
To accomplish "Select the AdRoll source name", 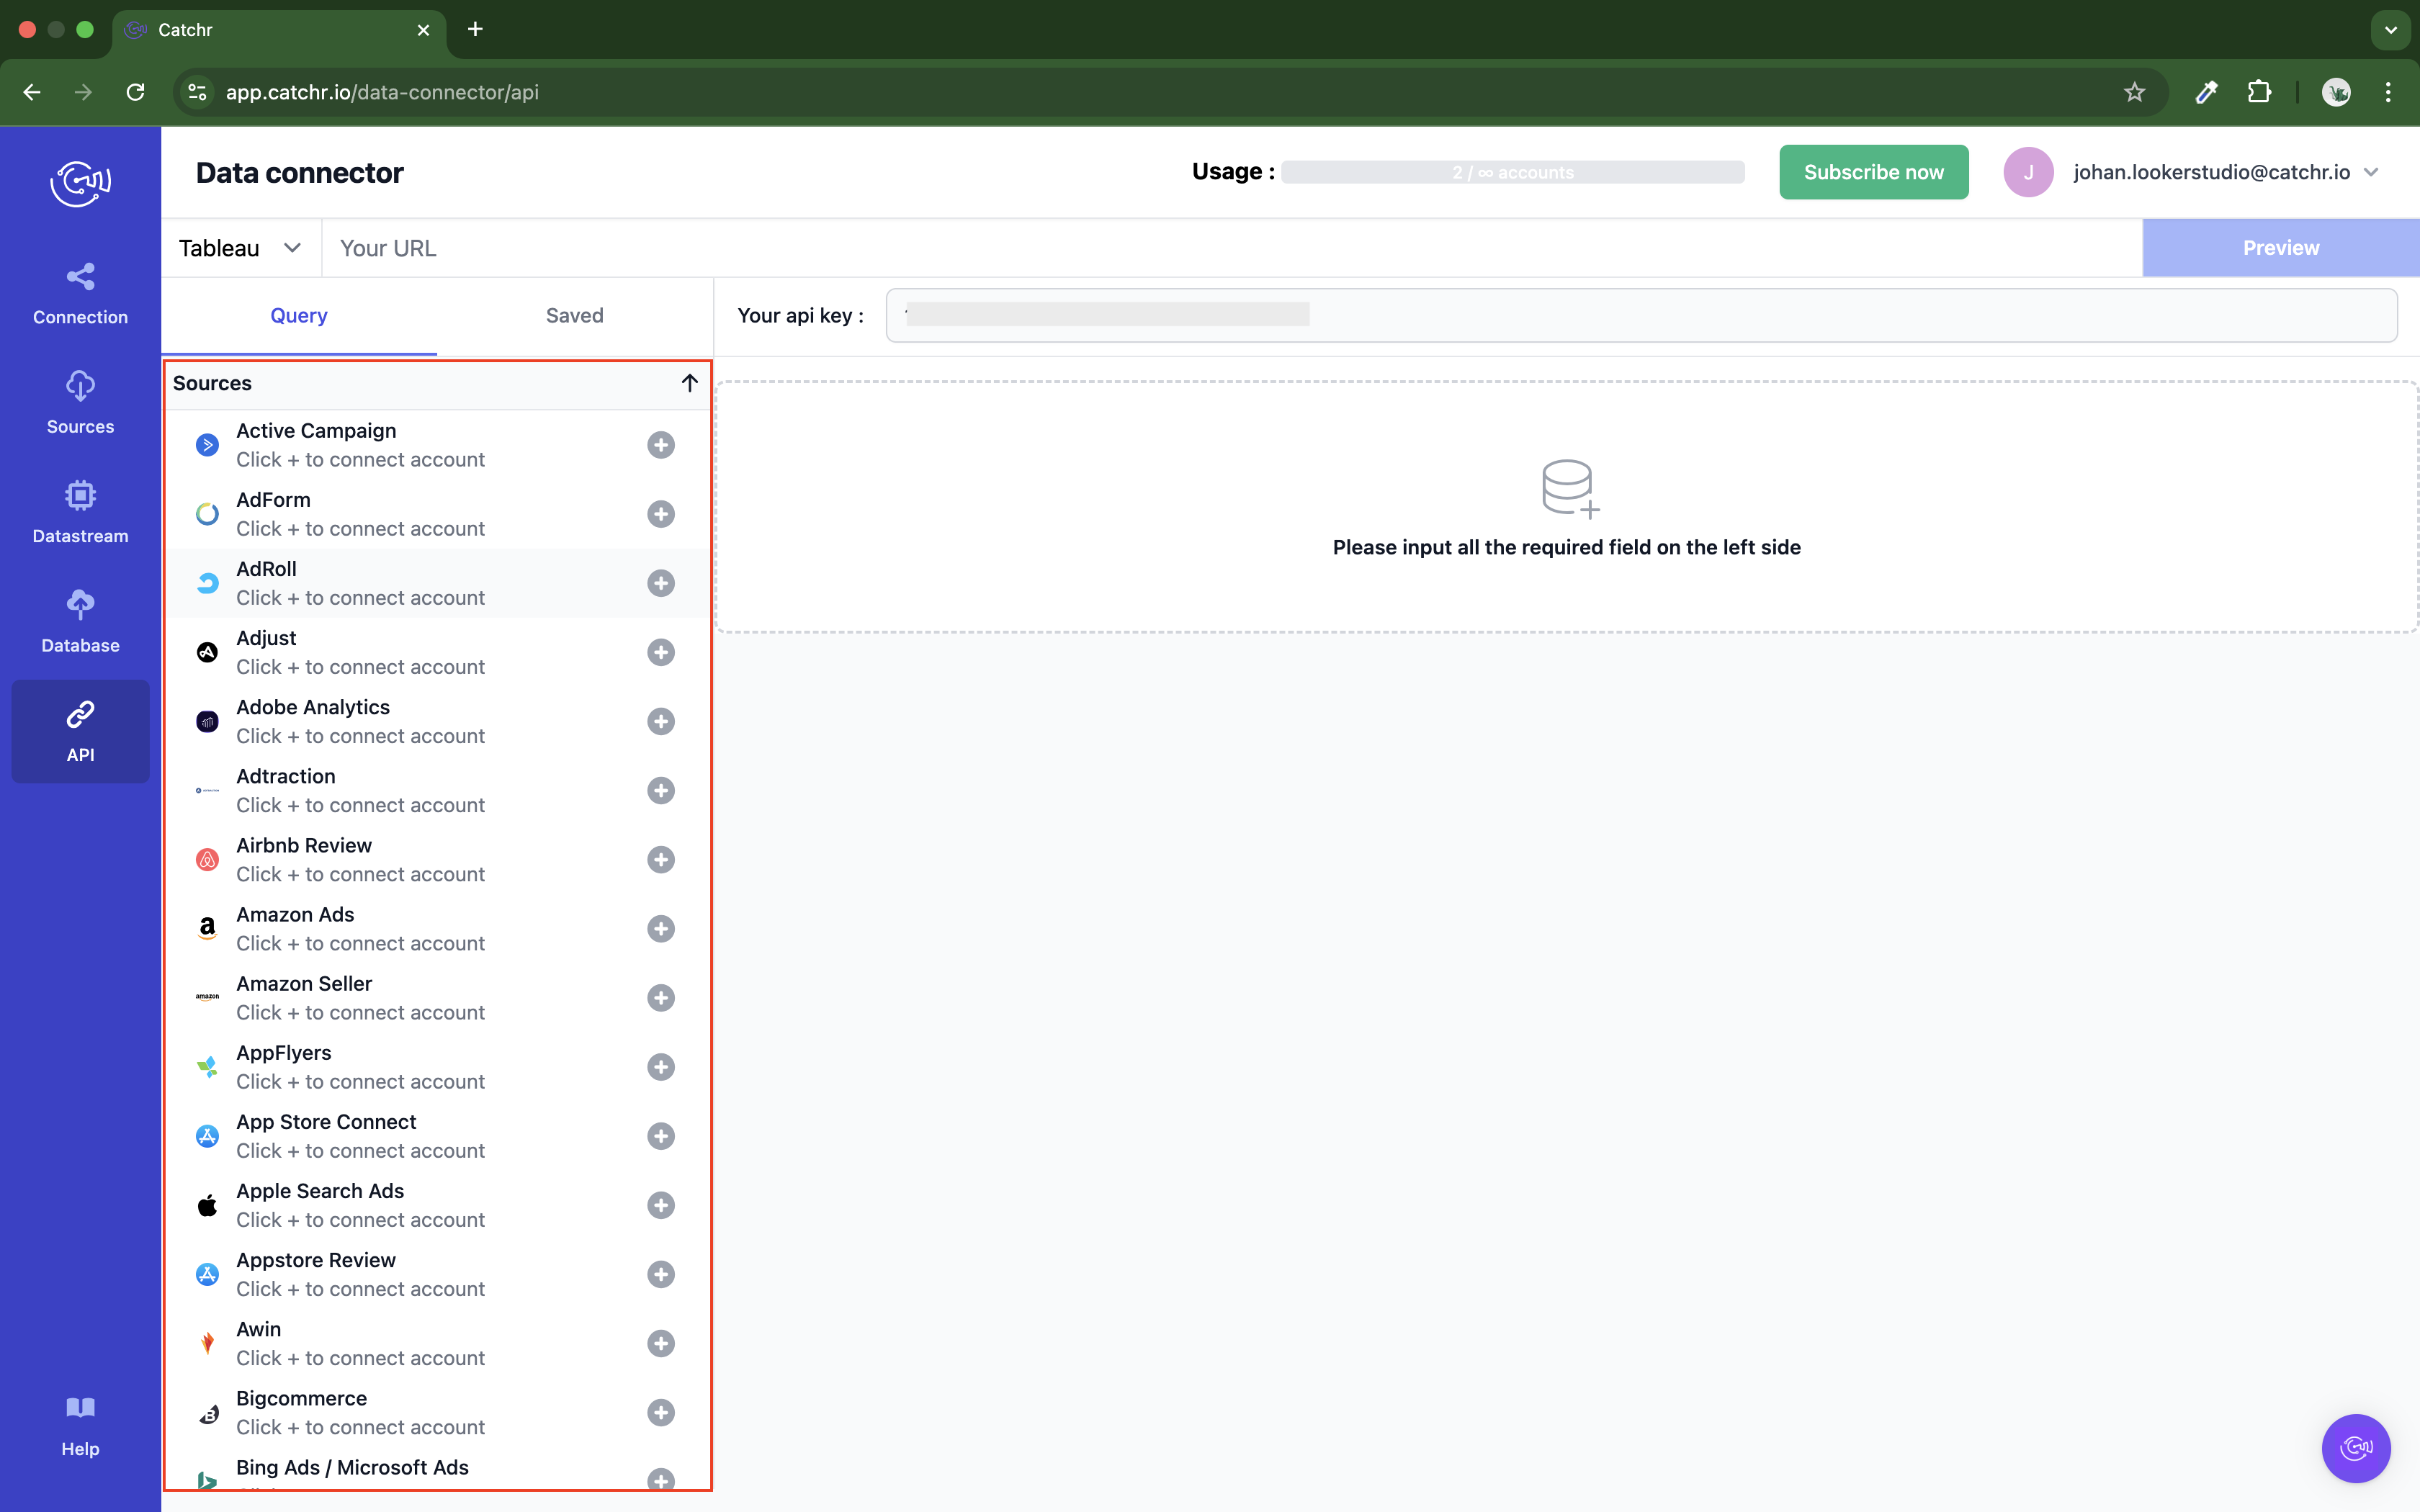I will point(266,569).
